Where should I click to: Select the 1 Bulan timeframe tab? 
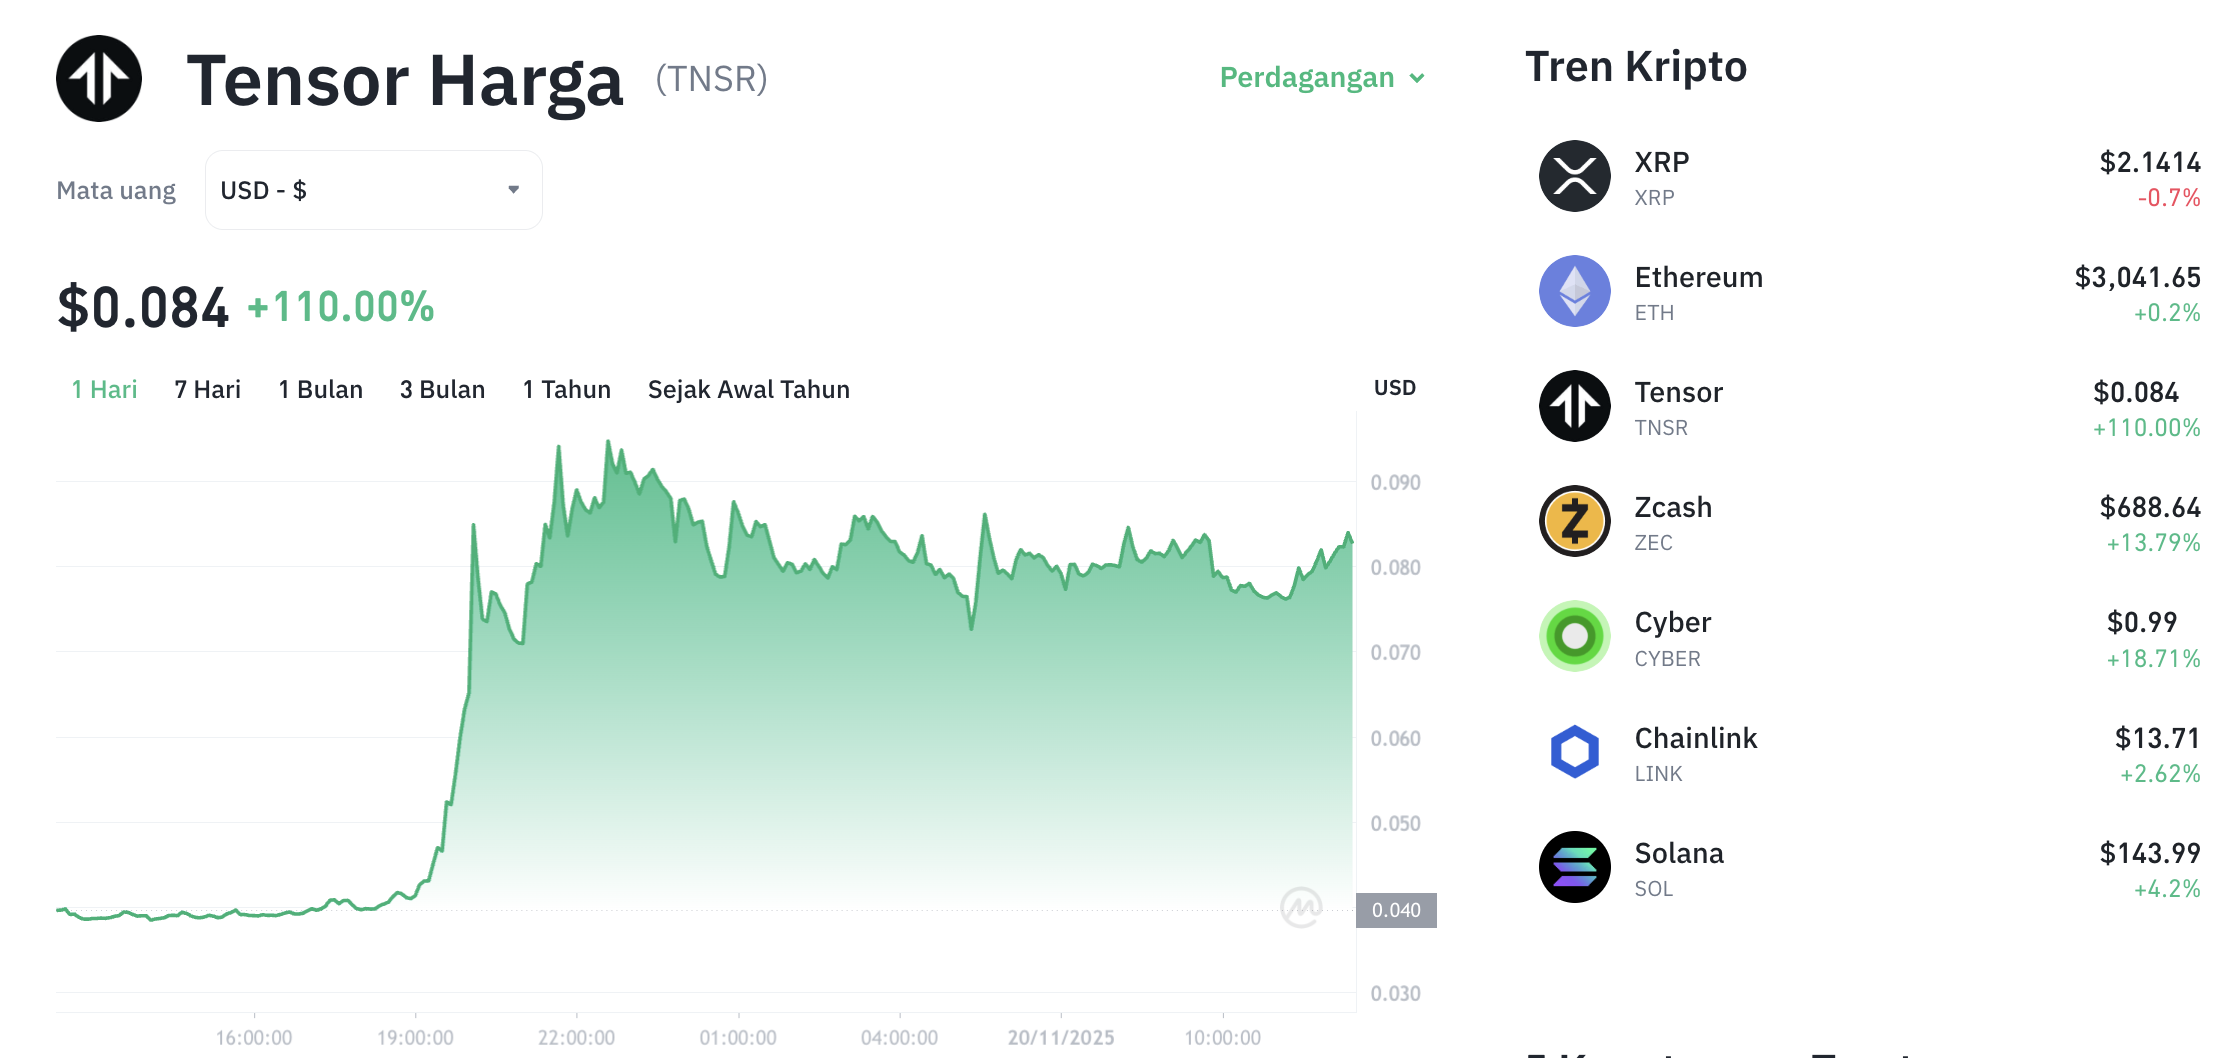click(x=320, y=389)
